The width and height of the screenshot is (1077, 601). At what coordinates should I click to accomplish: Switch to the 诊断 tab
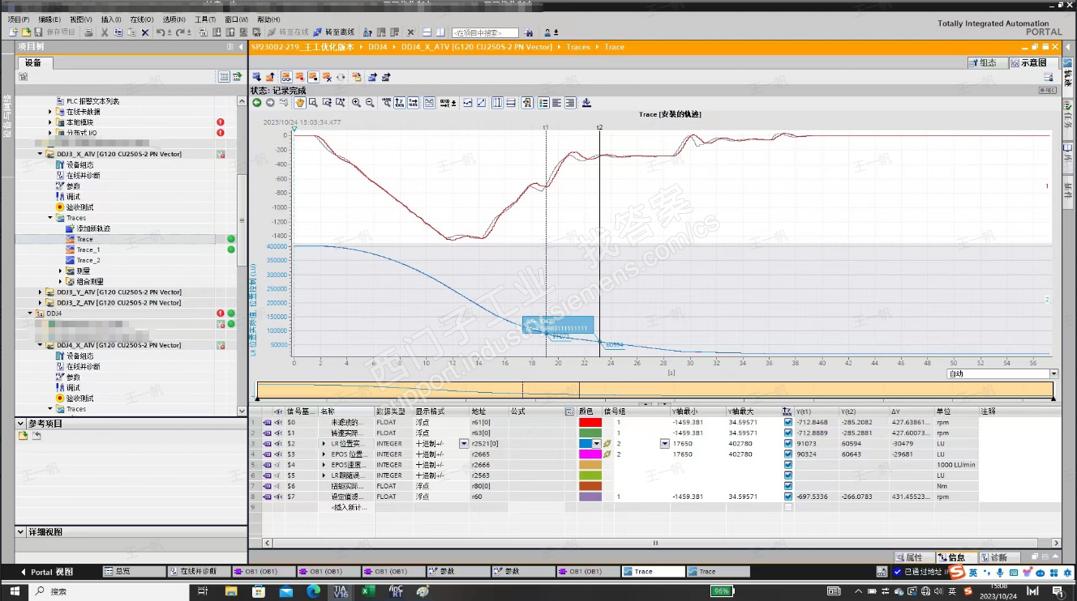997,558
